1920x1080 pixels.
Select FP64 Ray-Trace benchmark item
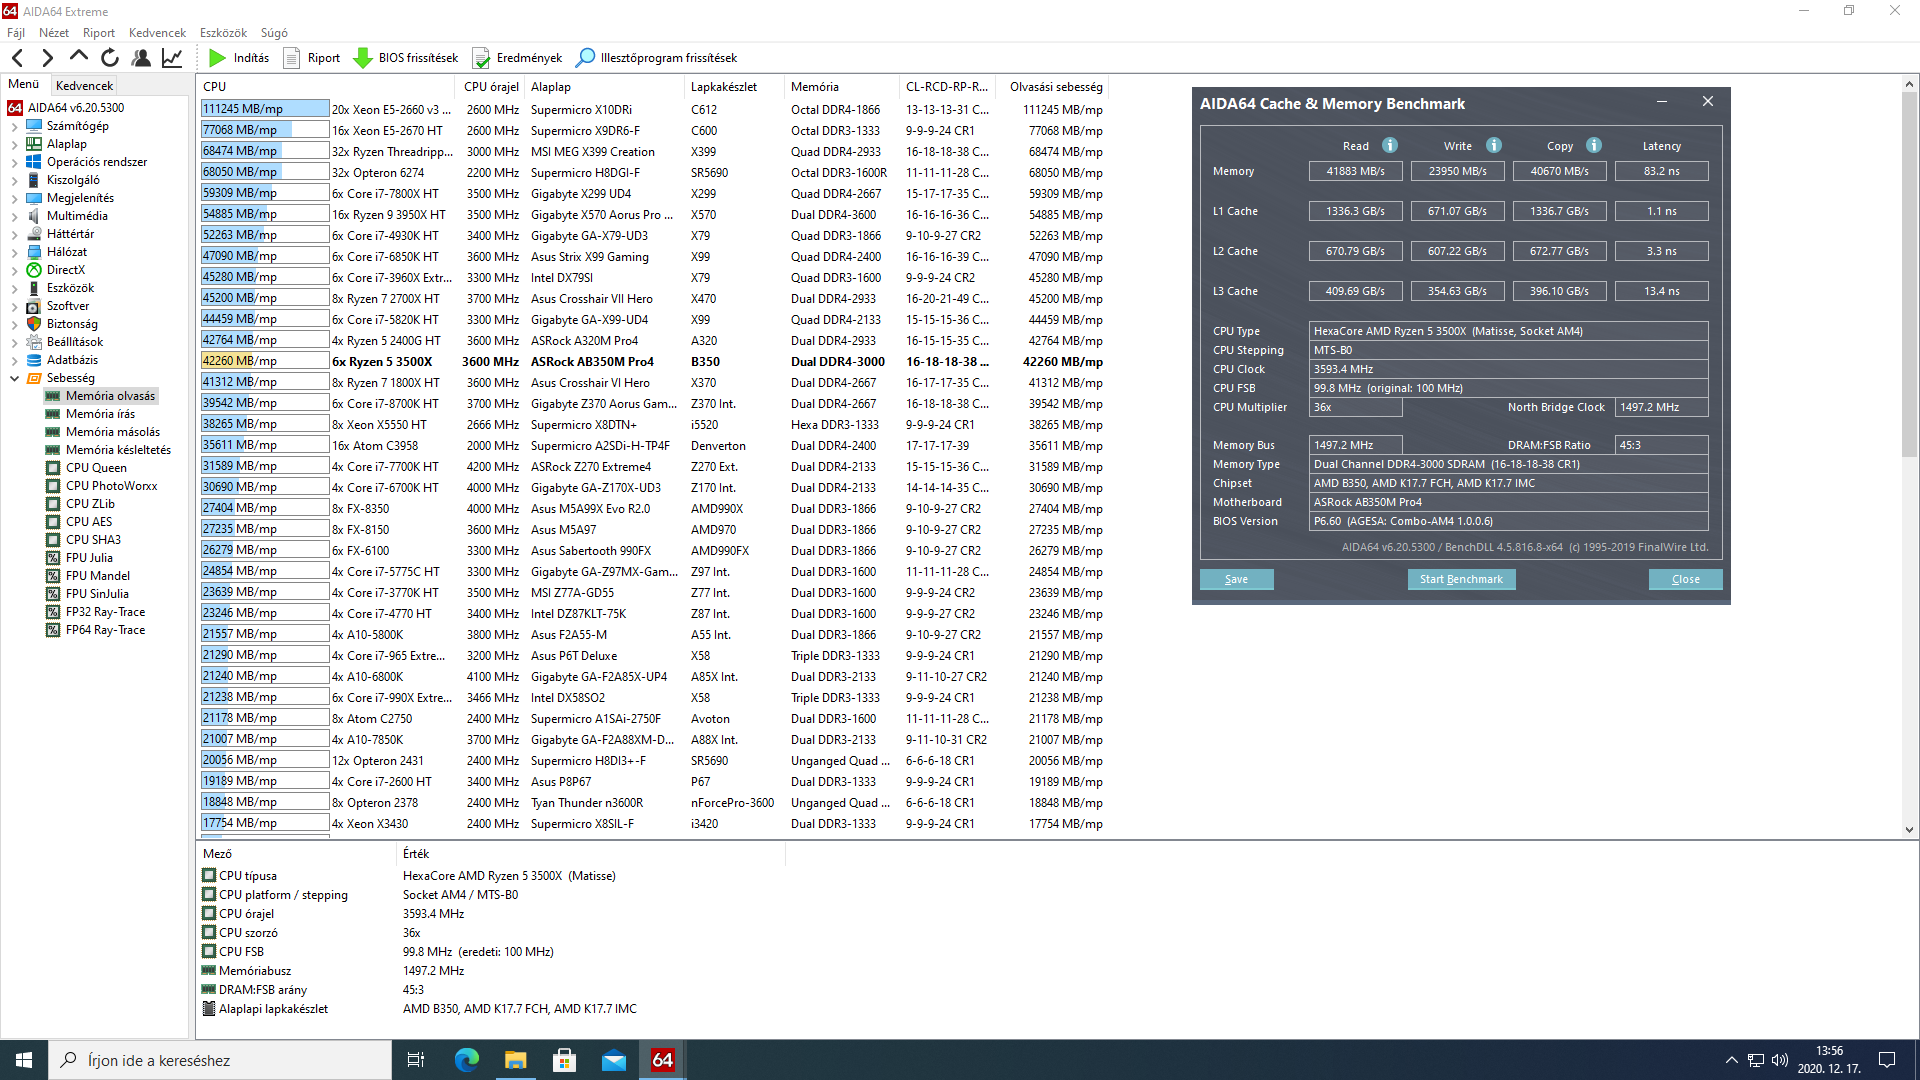[x=105, y=630]
